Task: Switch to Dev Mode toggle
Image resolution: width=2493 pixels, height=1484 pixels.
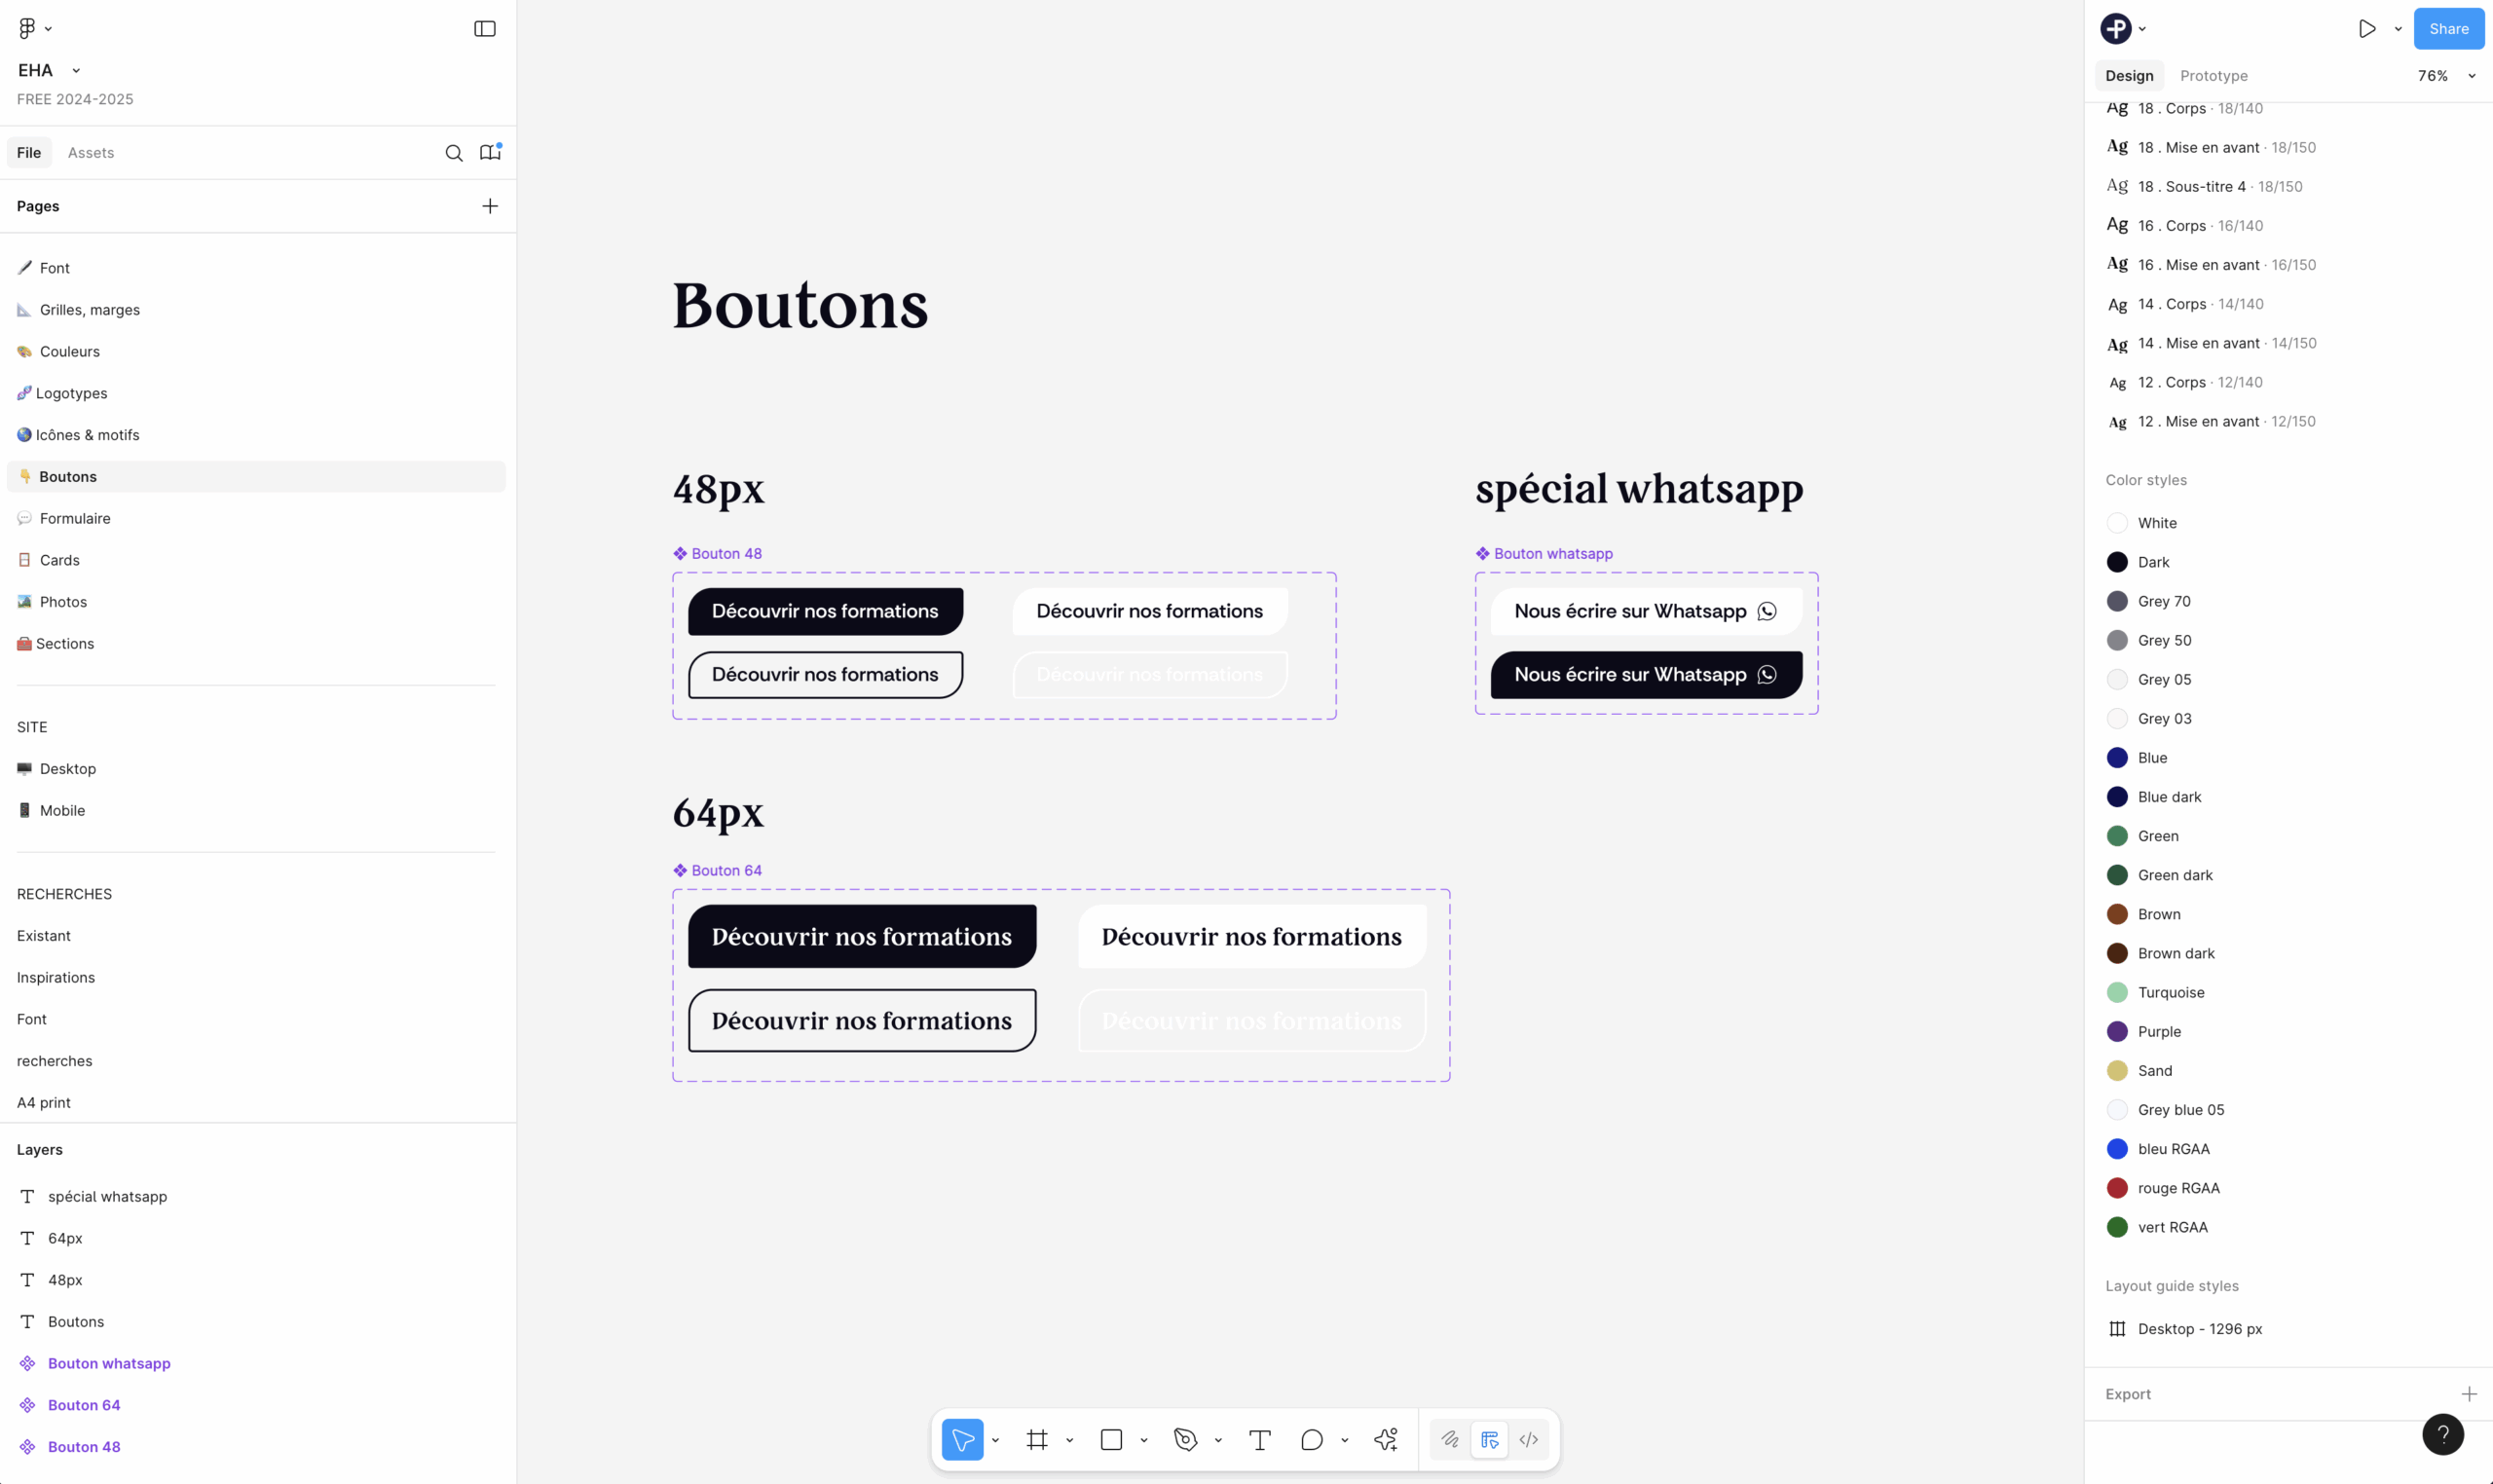Action: point(1528,1439)
